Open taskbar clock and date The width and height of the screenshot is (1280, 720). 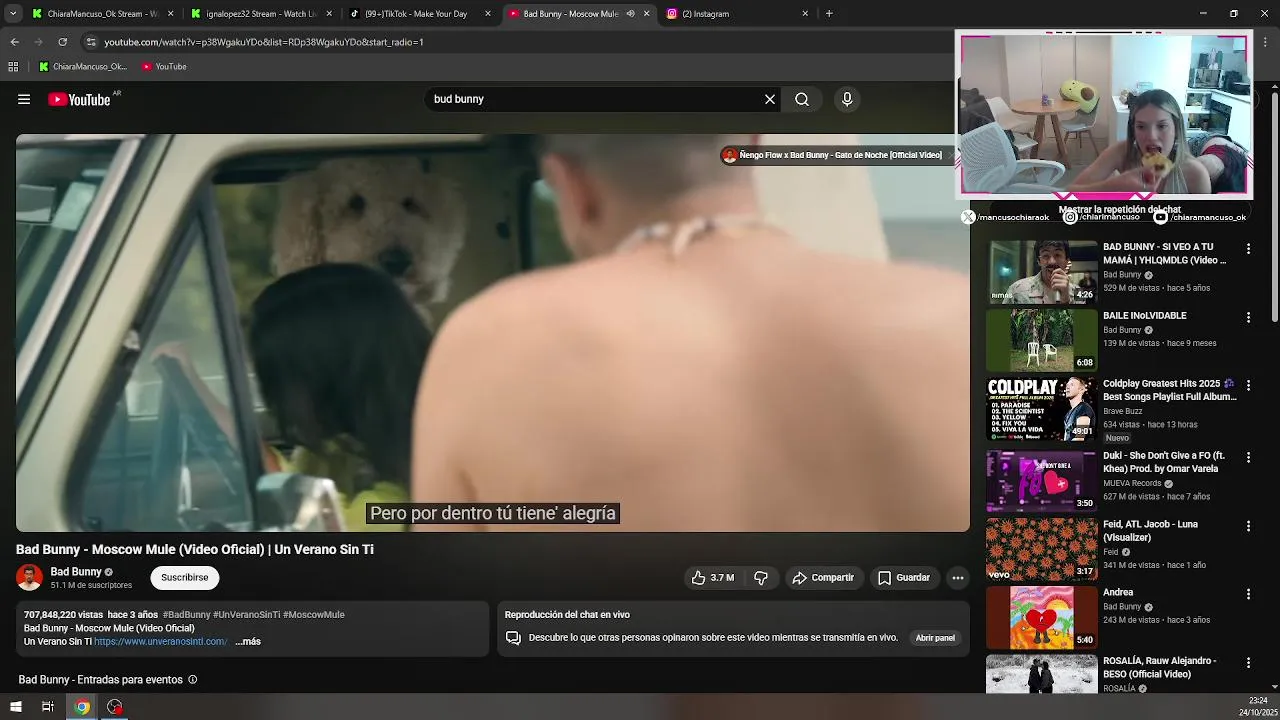(x=1258, y=707)
